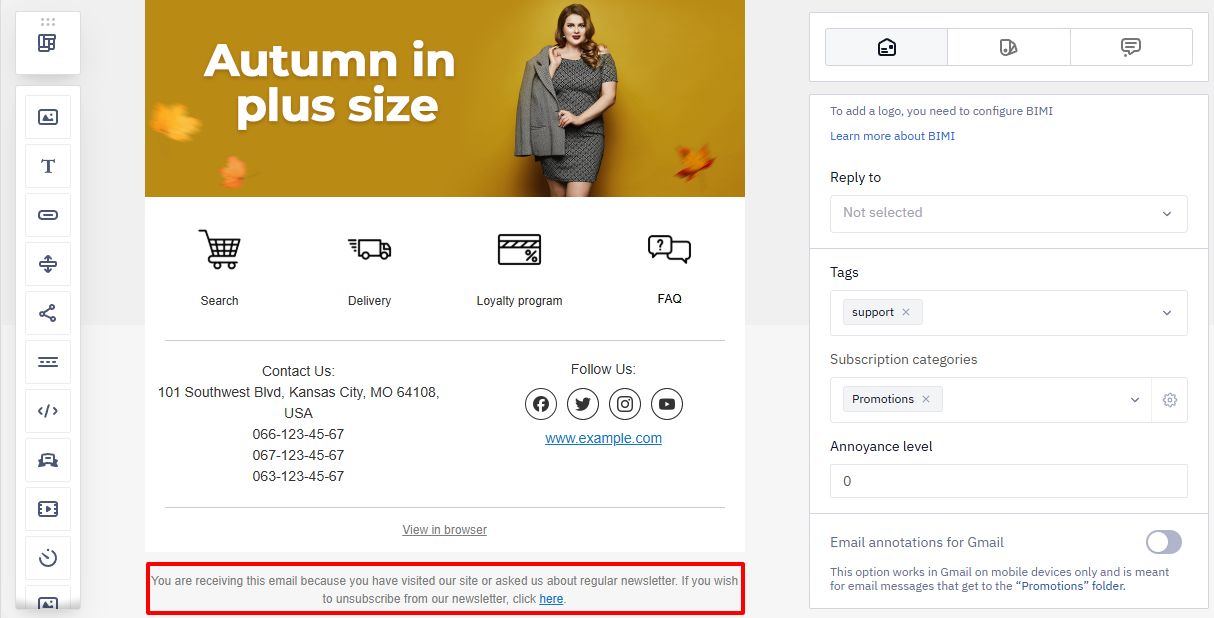Viewport: 1214px width, 618px height.
Task: Switch to the email settings tab
Action: point(886,47)
